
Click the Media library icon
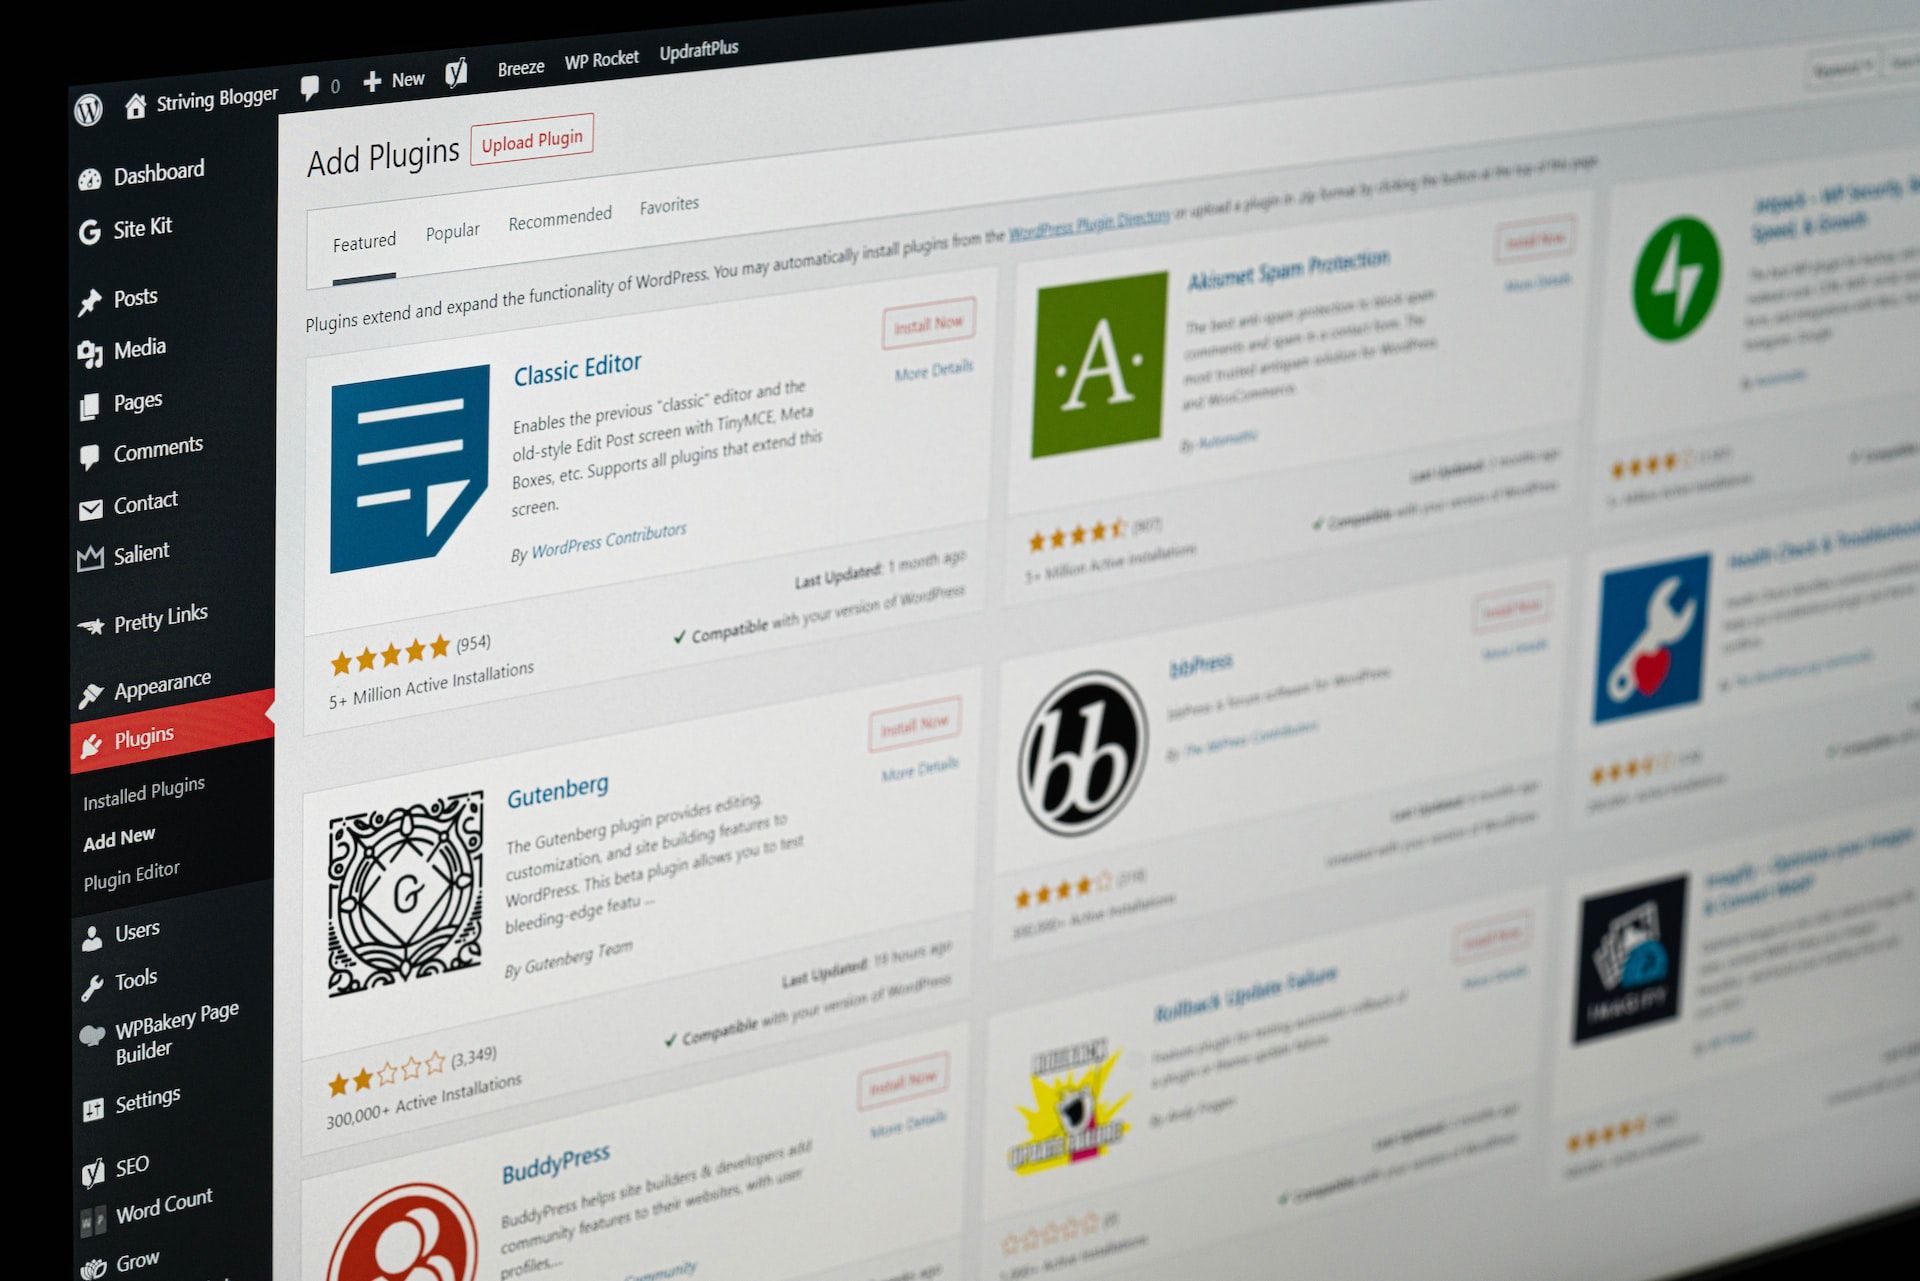[90, 347]
